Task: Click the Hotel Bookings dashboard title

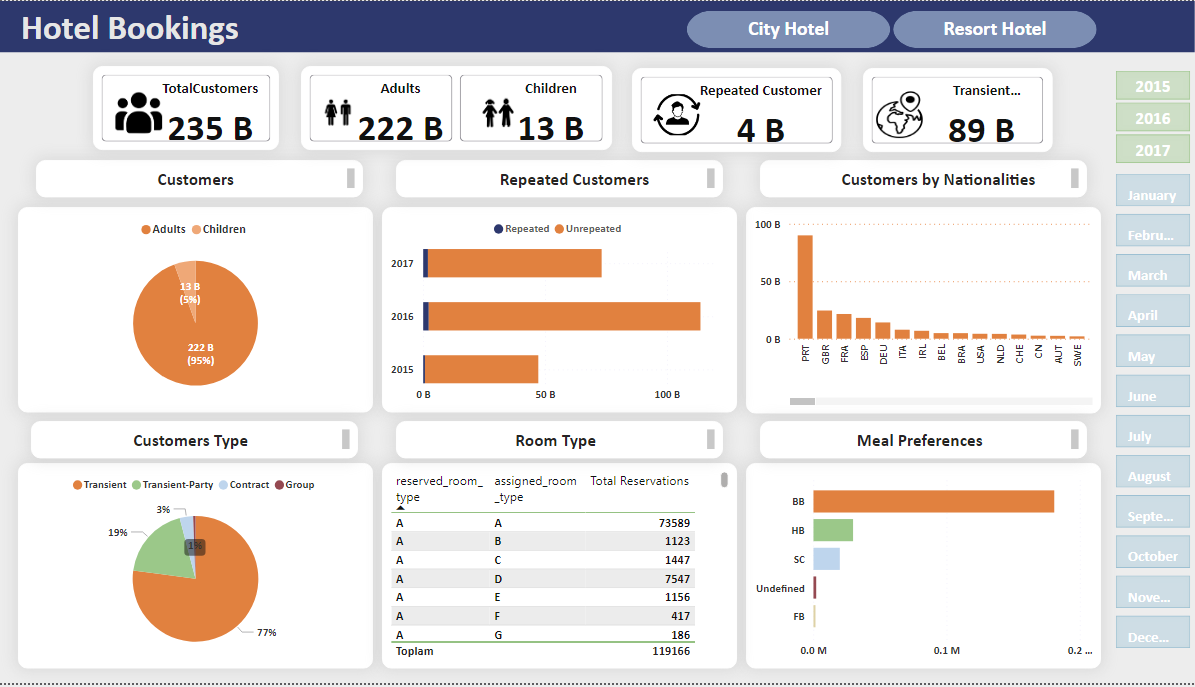Action: (130, 28)
